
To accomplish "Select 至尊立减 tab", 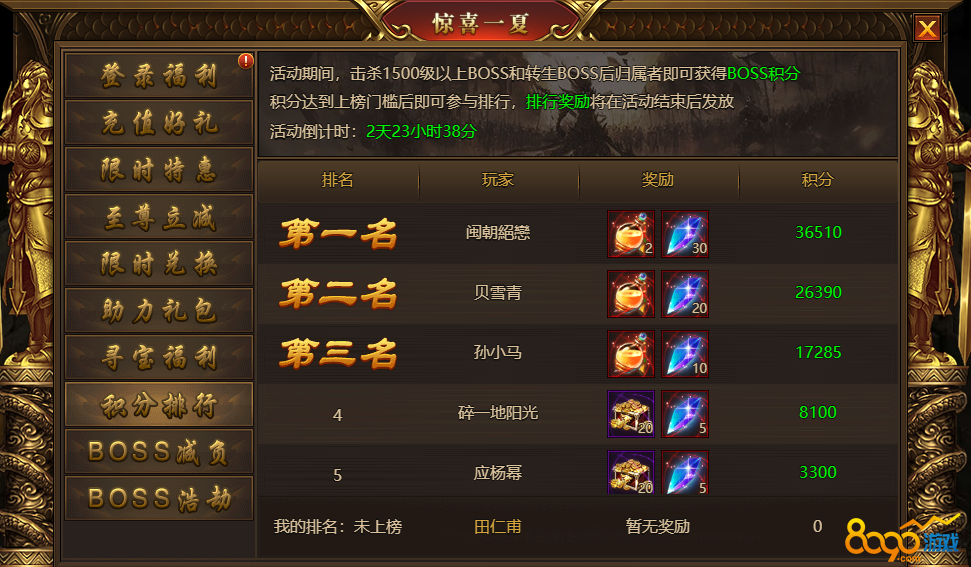I will pos(159,217).
